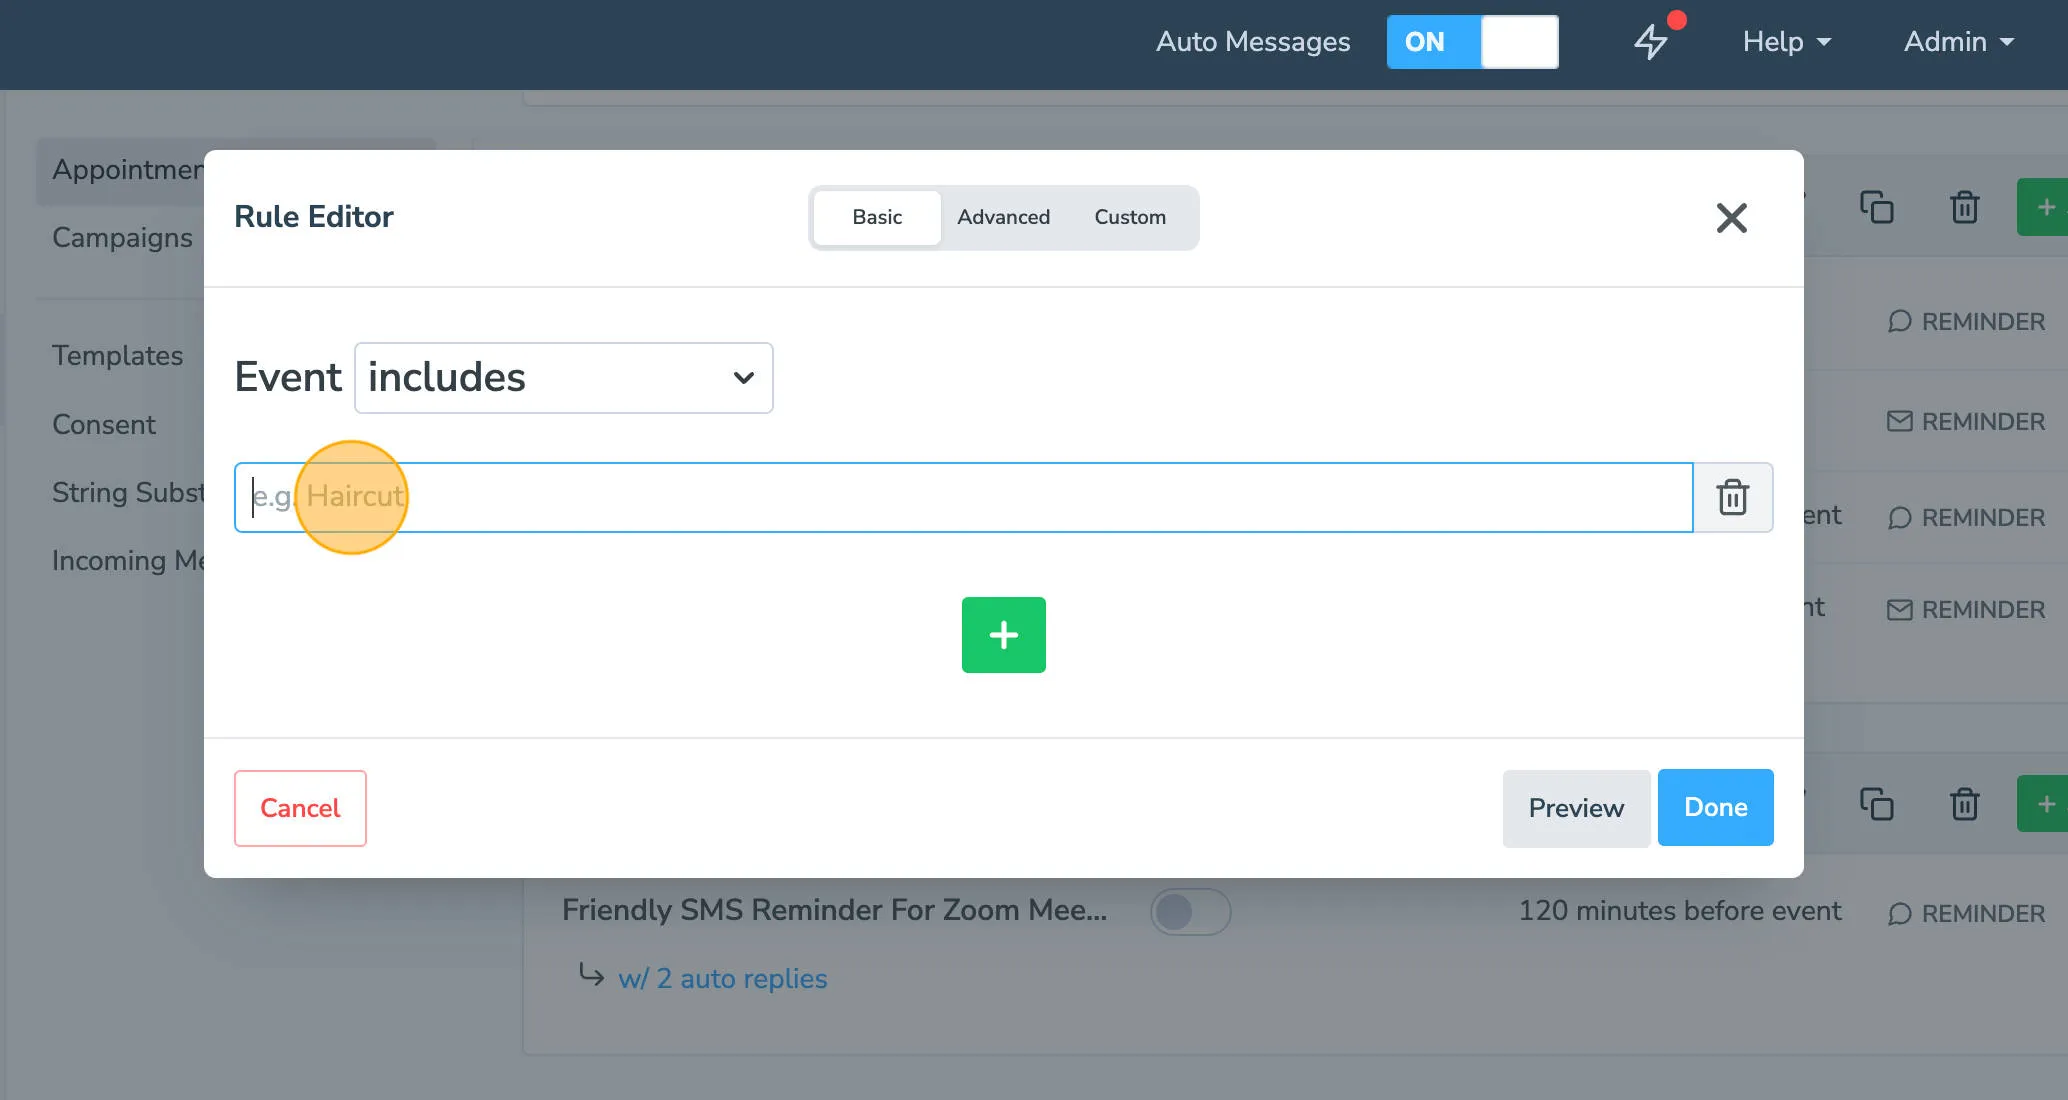Enable the Friendly SMS Reminder toggle
Image resolution: width=2068 pixels, height=1100 pixels.
(x=1190, y=911)
